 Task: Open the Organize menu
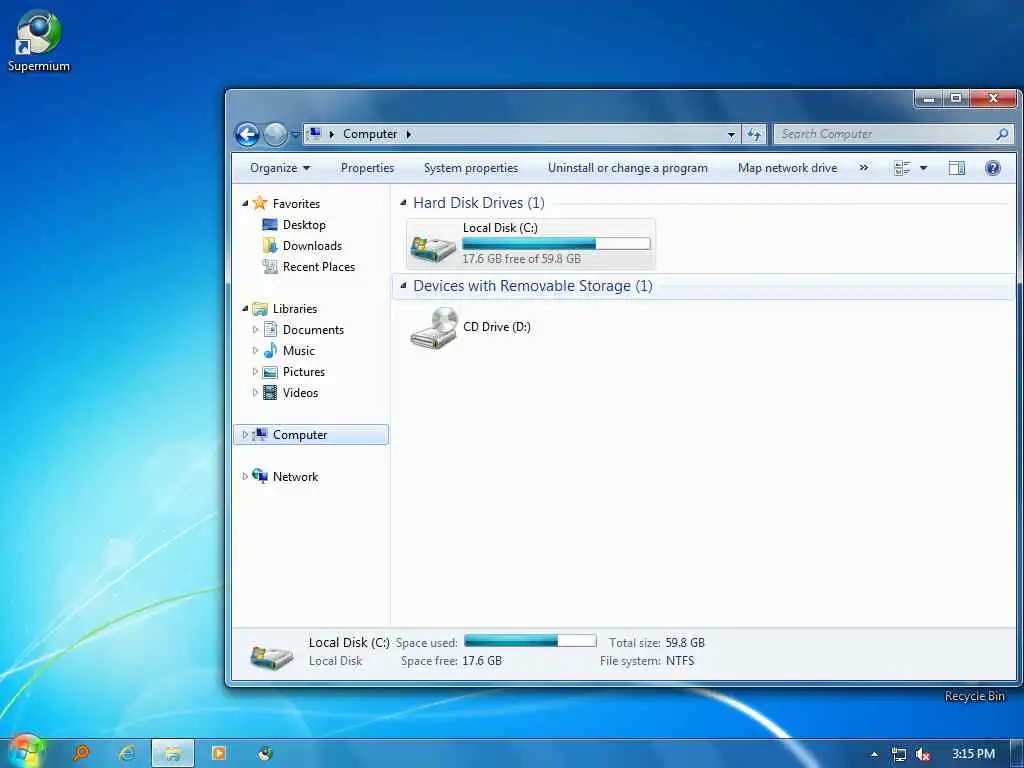(x=280, y=168)
